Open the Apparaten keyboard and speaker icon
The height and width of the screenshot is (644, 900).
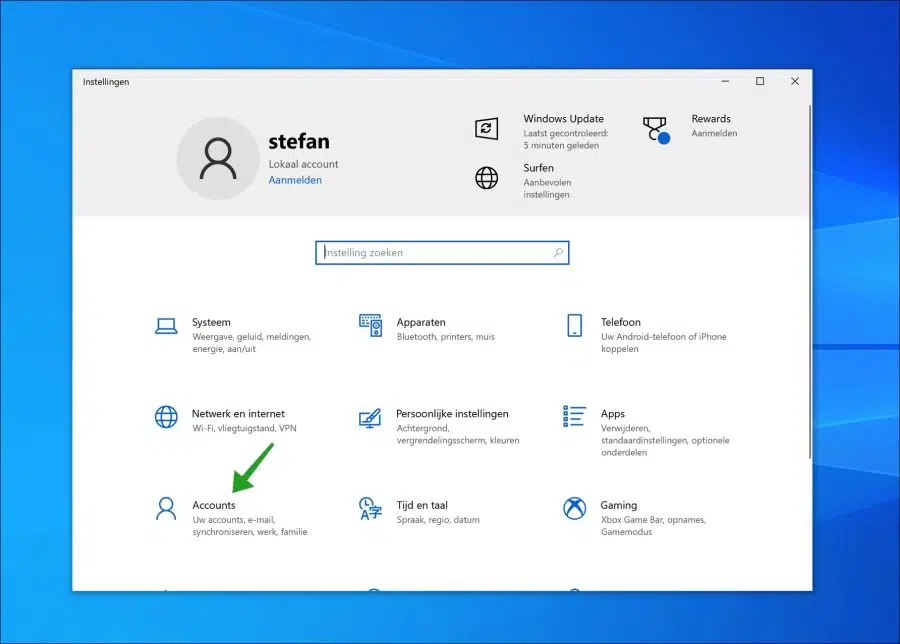pos(370,325)
